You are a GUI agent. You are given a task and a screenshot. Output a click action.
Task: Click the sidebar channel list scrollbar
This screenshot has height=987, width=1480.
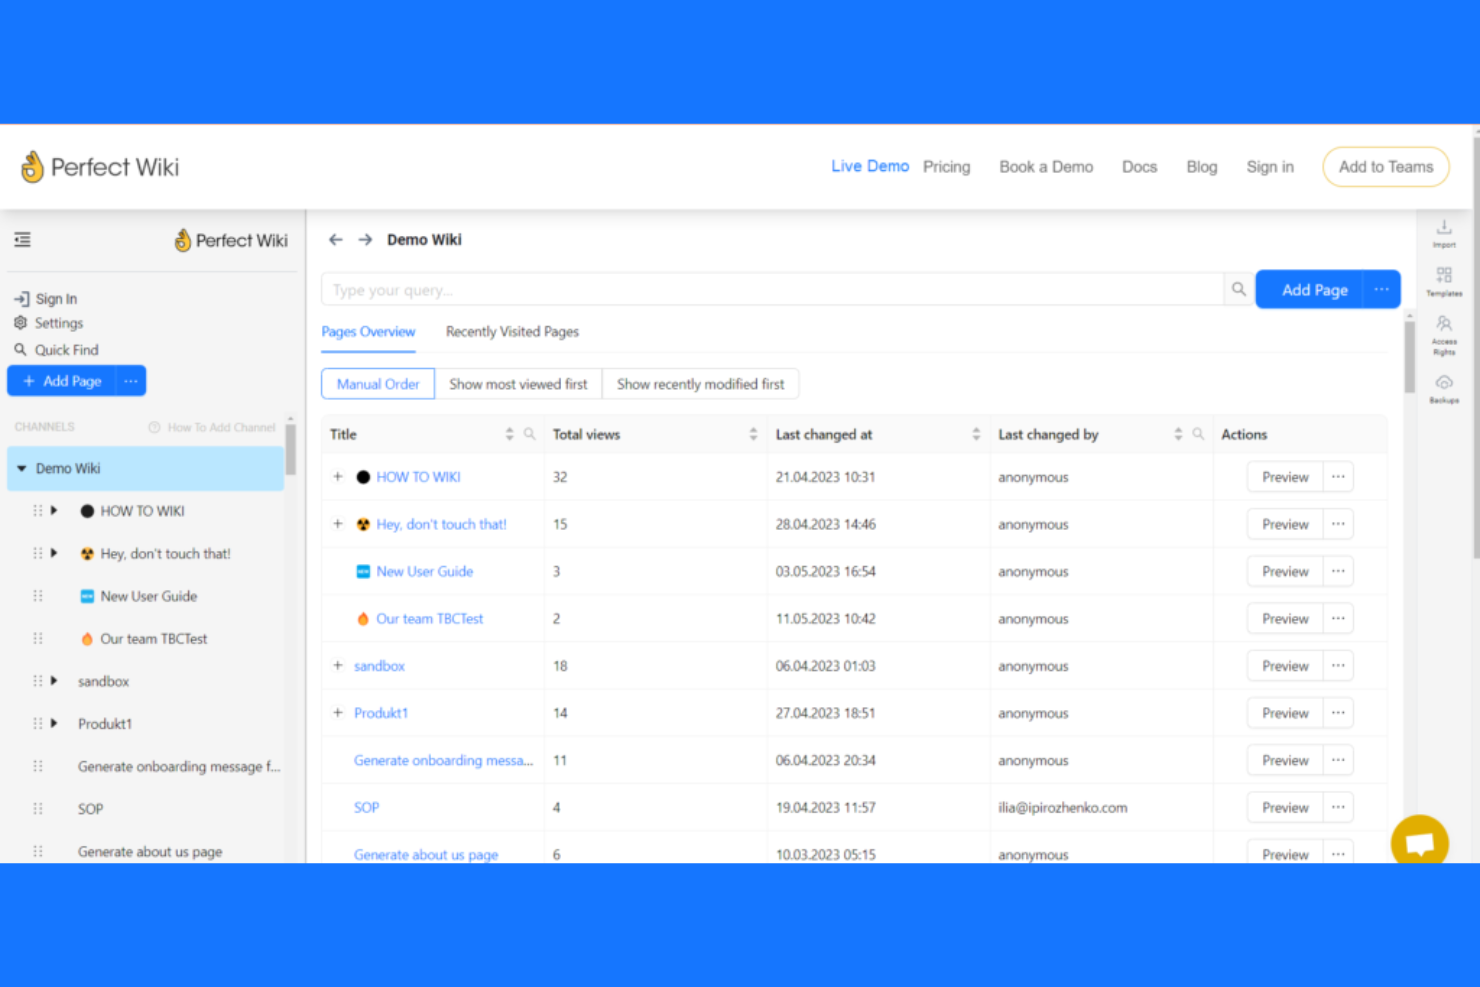tap(290, 448)
